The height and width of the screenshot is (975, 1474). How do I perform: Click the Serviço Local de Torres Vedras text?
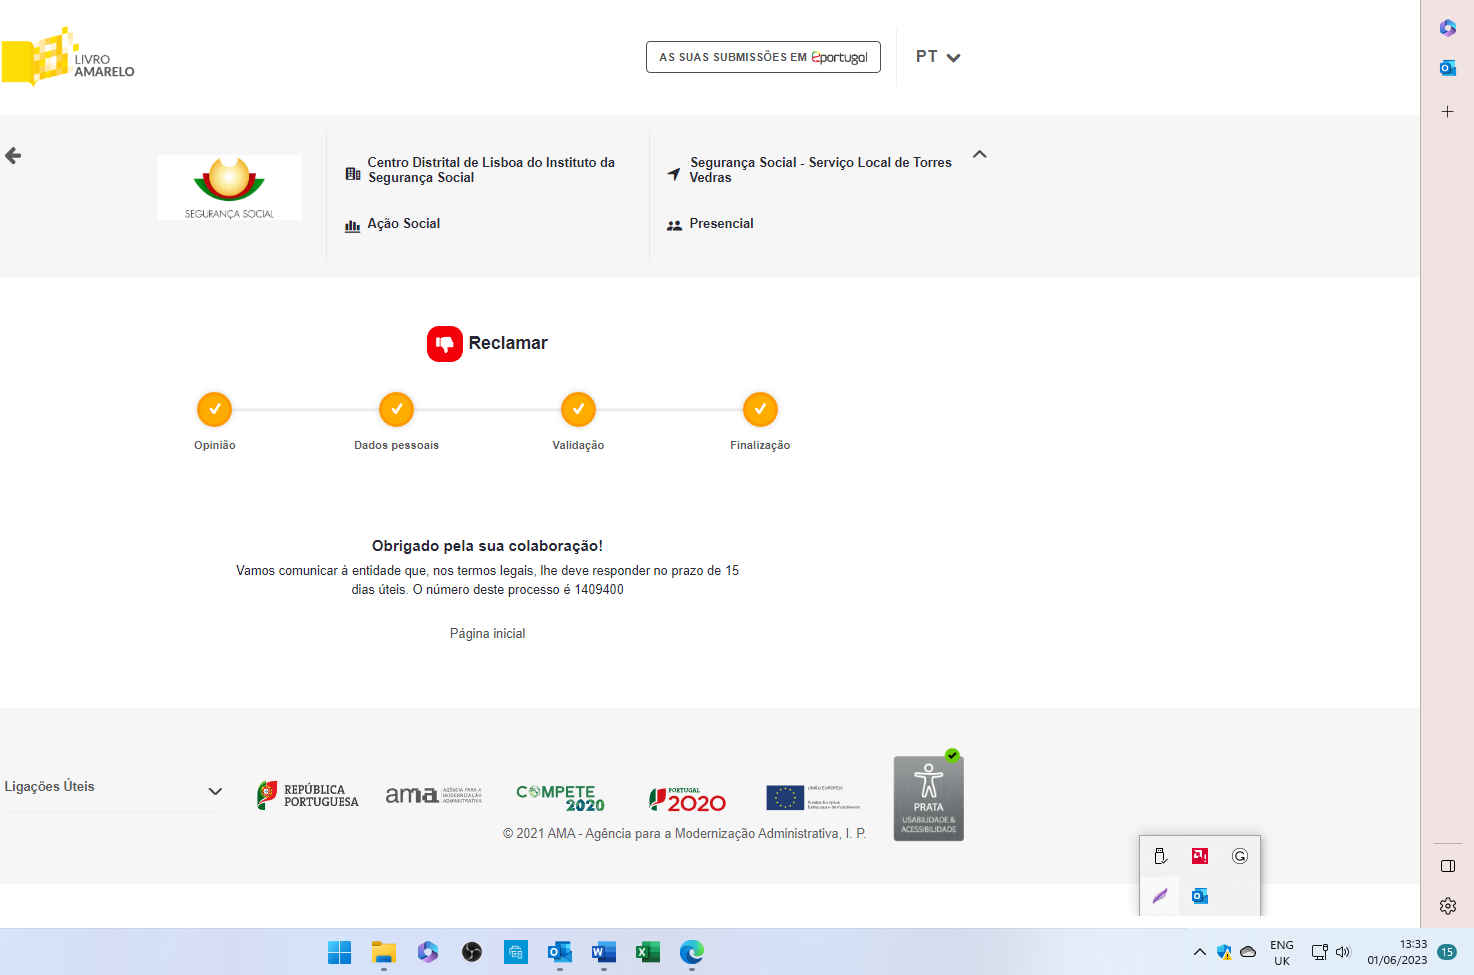click(x=820, y=170)
